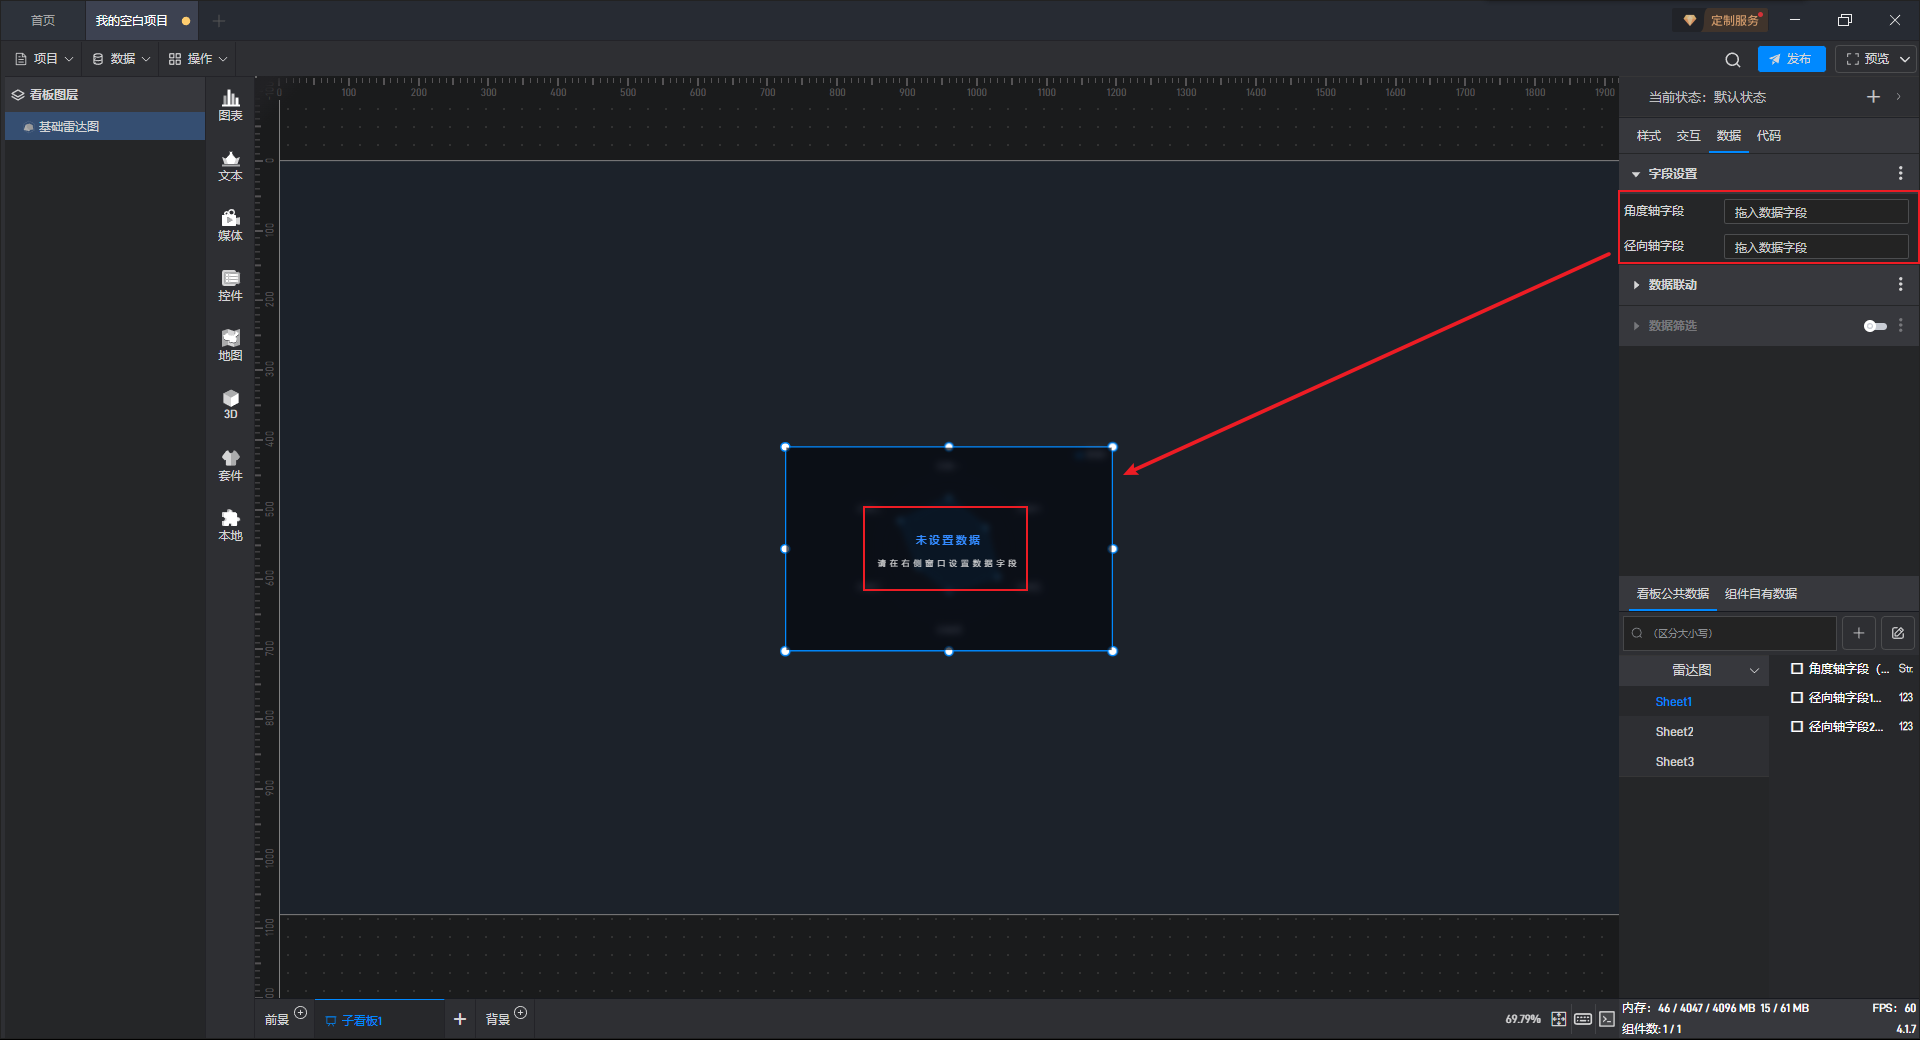Open the 地图 map component panel
Viewport: 1920px width, 1040px height.
click(x=230, y=345)
